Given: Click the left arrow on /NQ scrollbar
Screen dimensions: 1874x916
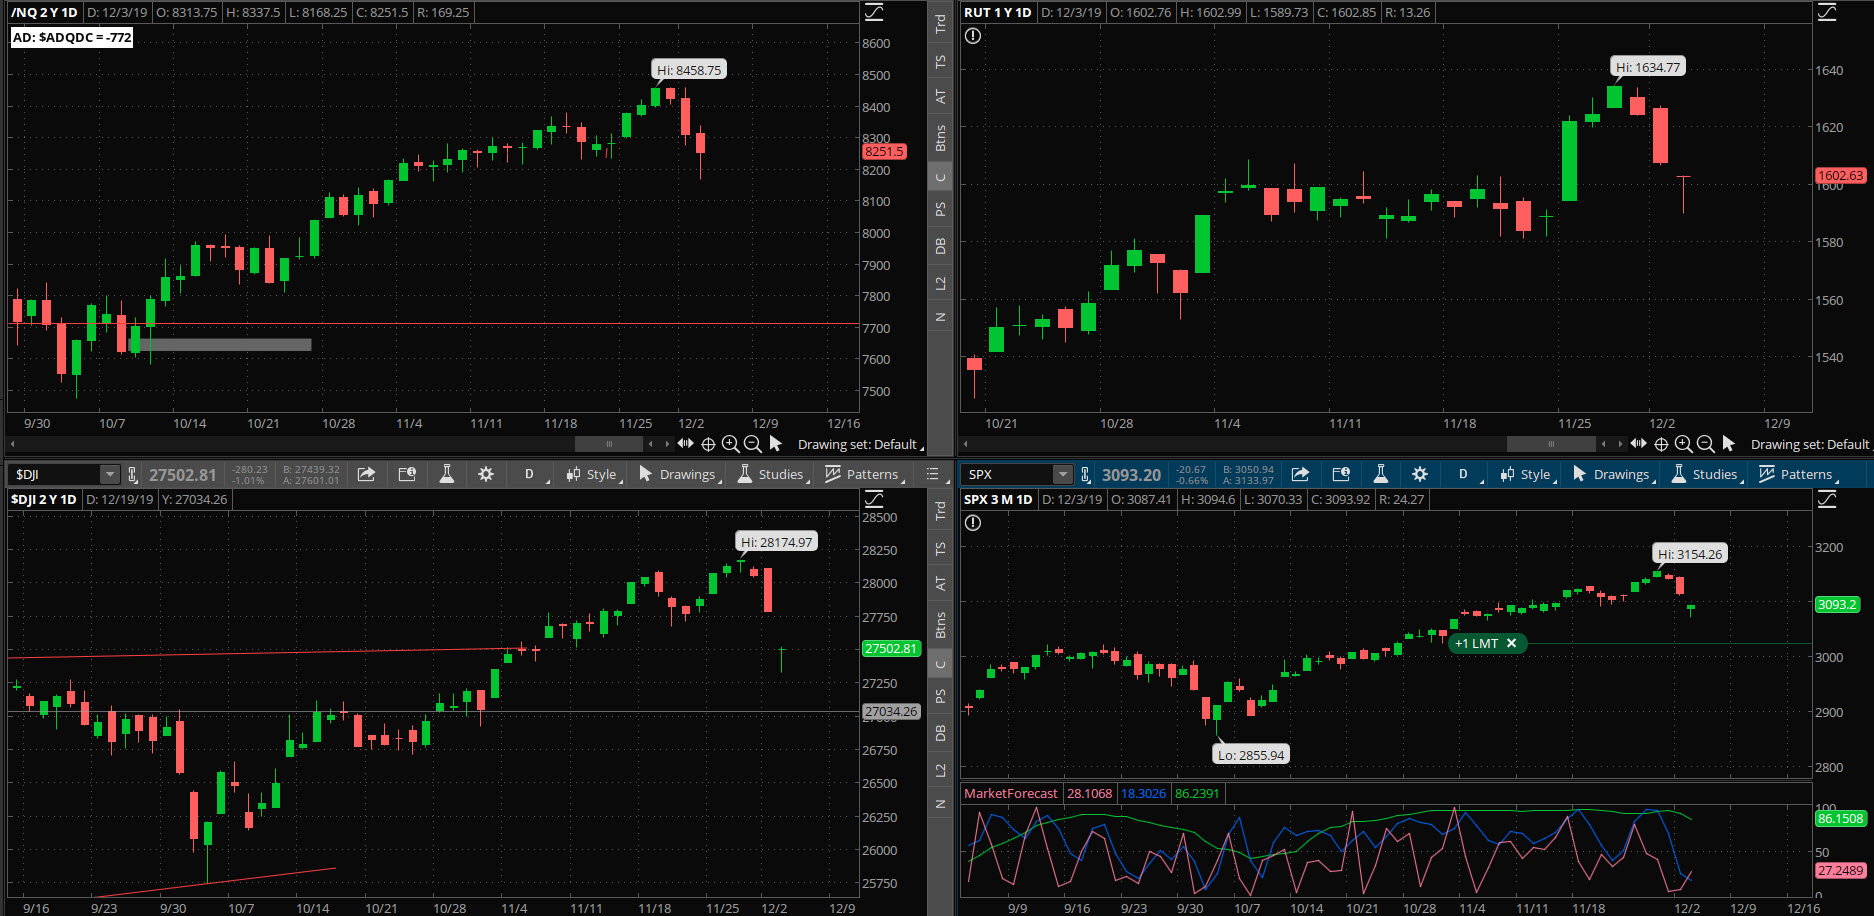Looking at the screenshot, I should point(13,444).
